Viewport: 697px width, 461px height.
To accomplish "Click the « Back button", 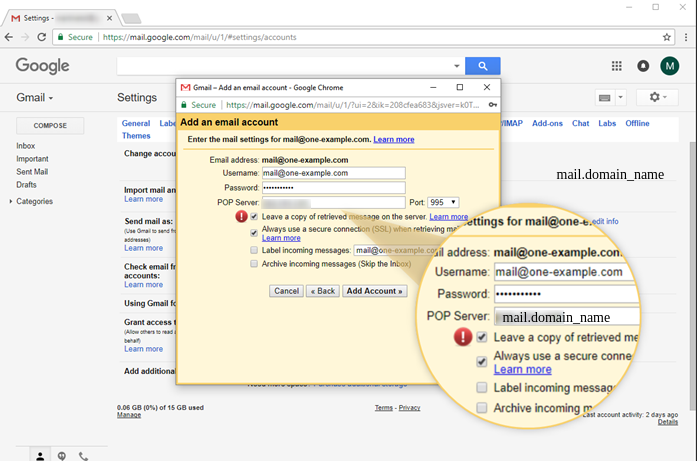I will pyautogui.click(x=323, y=291).
